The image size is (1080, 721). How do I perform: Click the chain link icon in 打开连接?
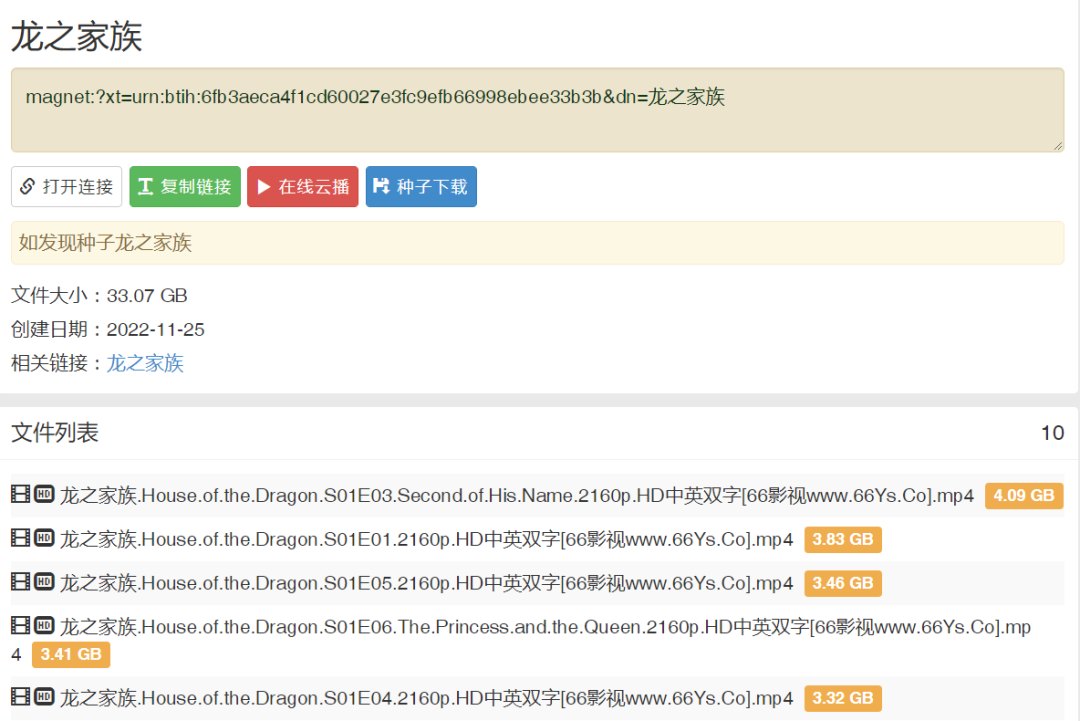pos(28,187)
